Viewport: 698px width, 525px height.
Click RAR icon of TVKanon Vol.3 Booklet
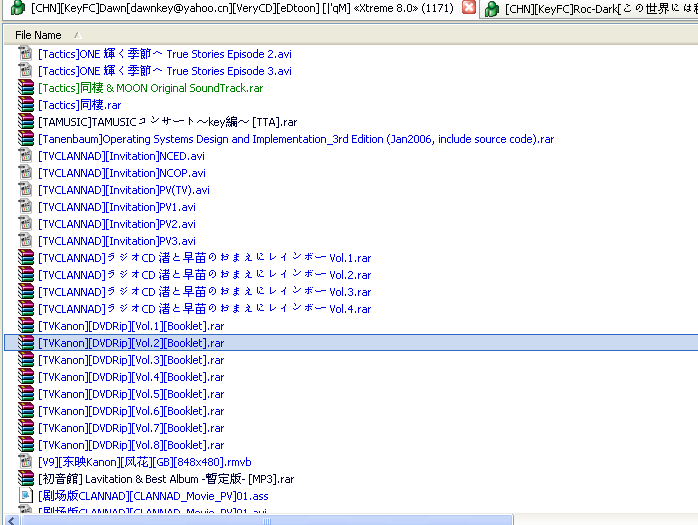26,360
